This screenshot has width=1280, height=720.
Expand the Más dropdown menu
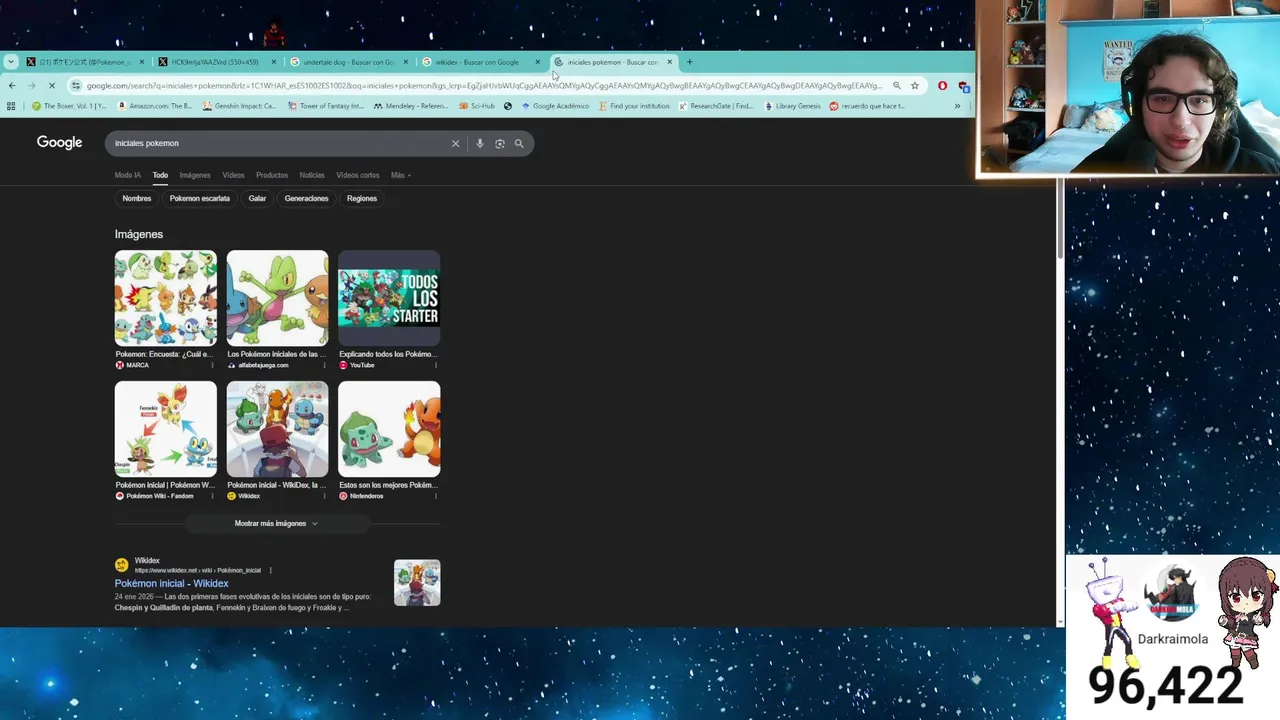pyautogui.click(x=400, y=175)
